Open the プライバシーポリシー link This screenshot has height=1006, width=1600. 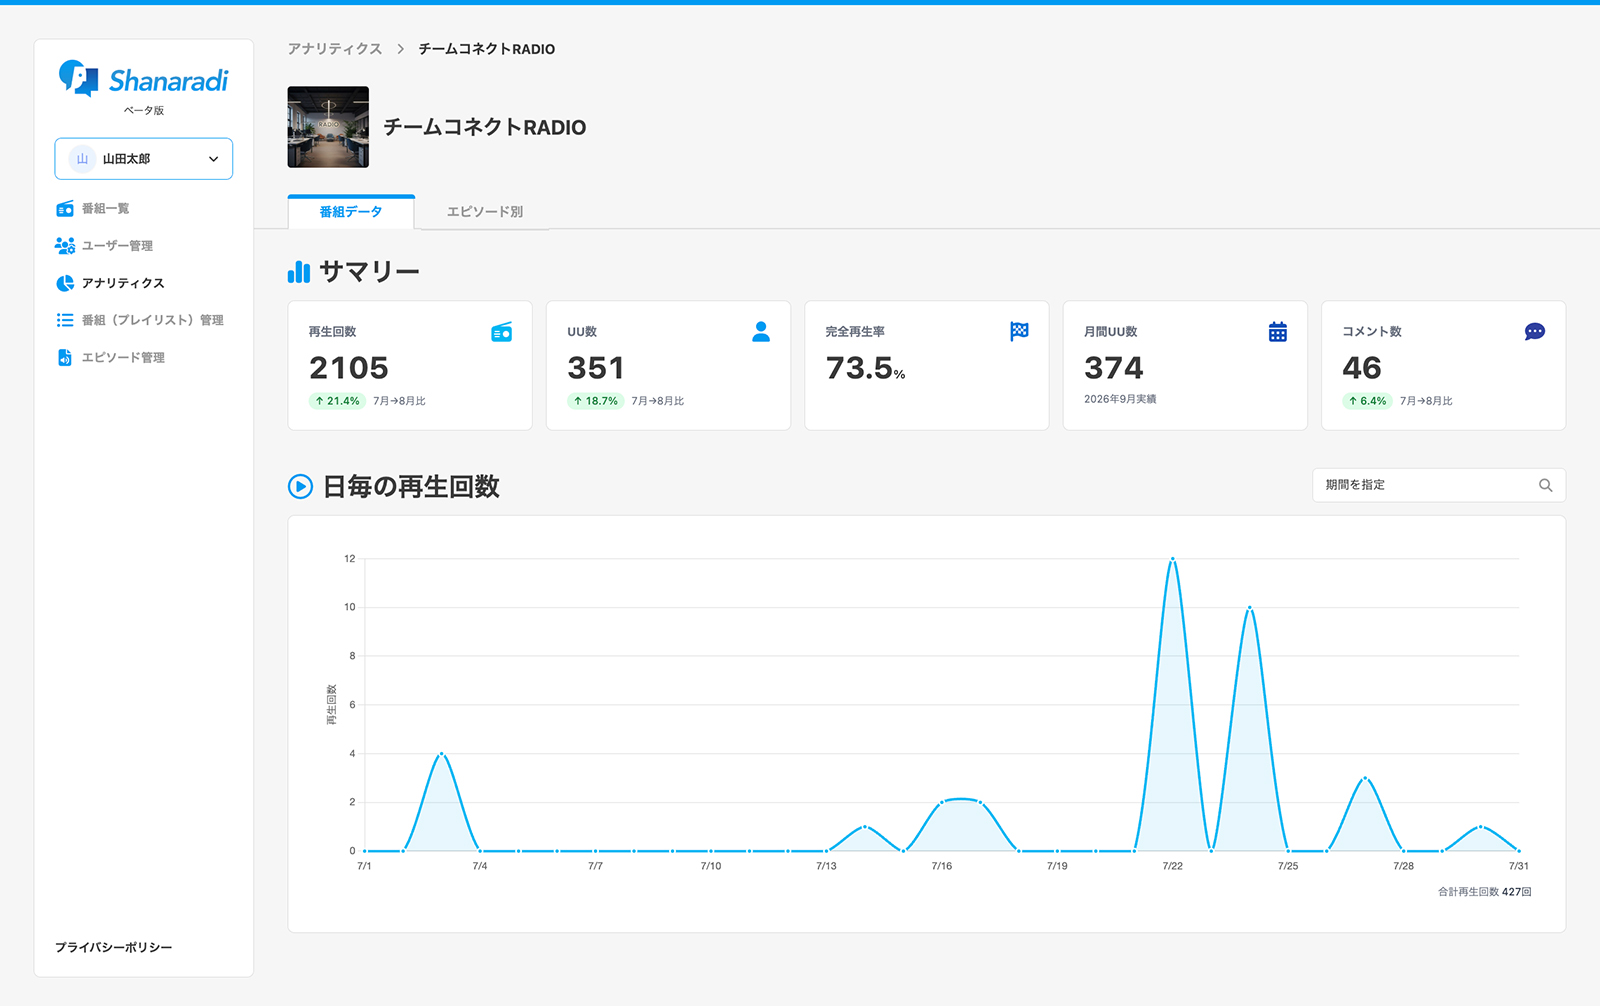(113, 947)
